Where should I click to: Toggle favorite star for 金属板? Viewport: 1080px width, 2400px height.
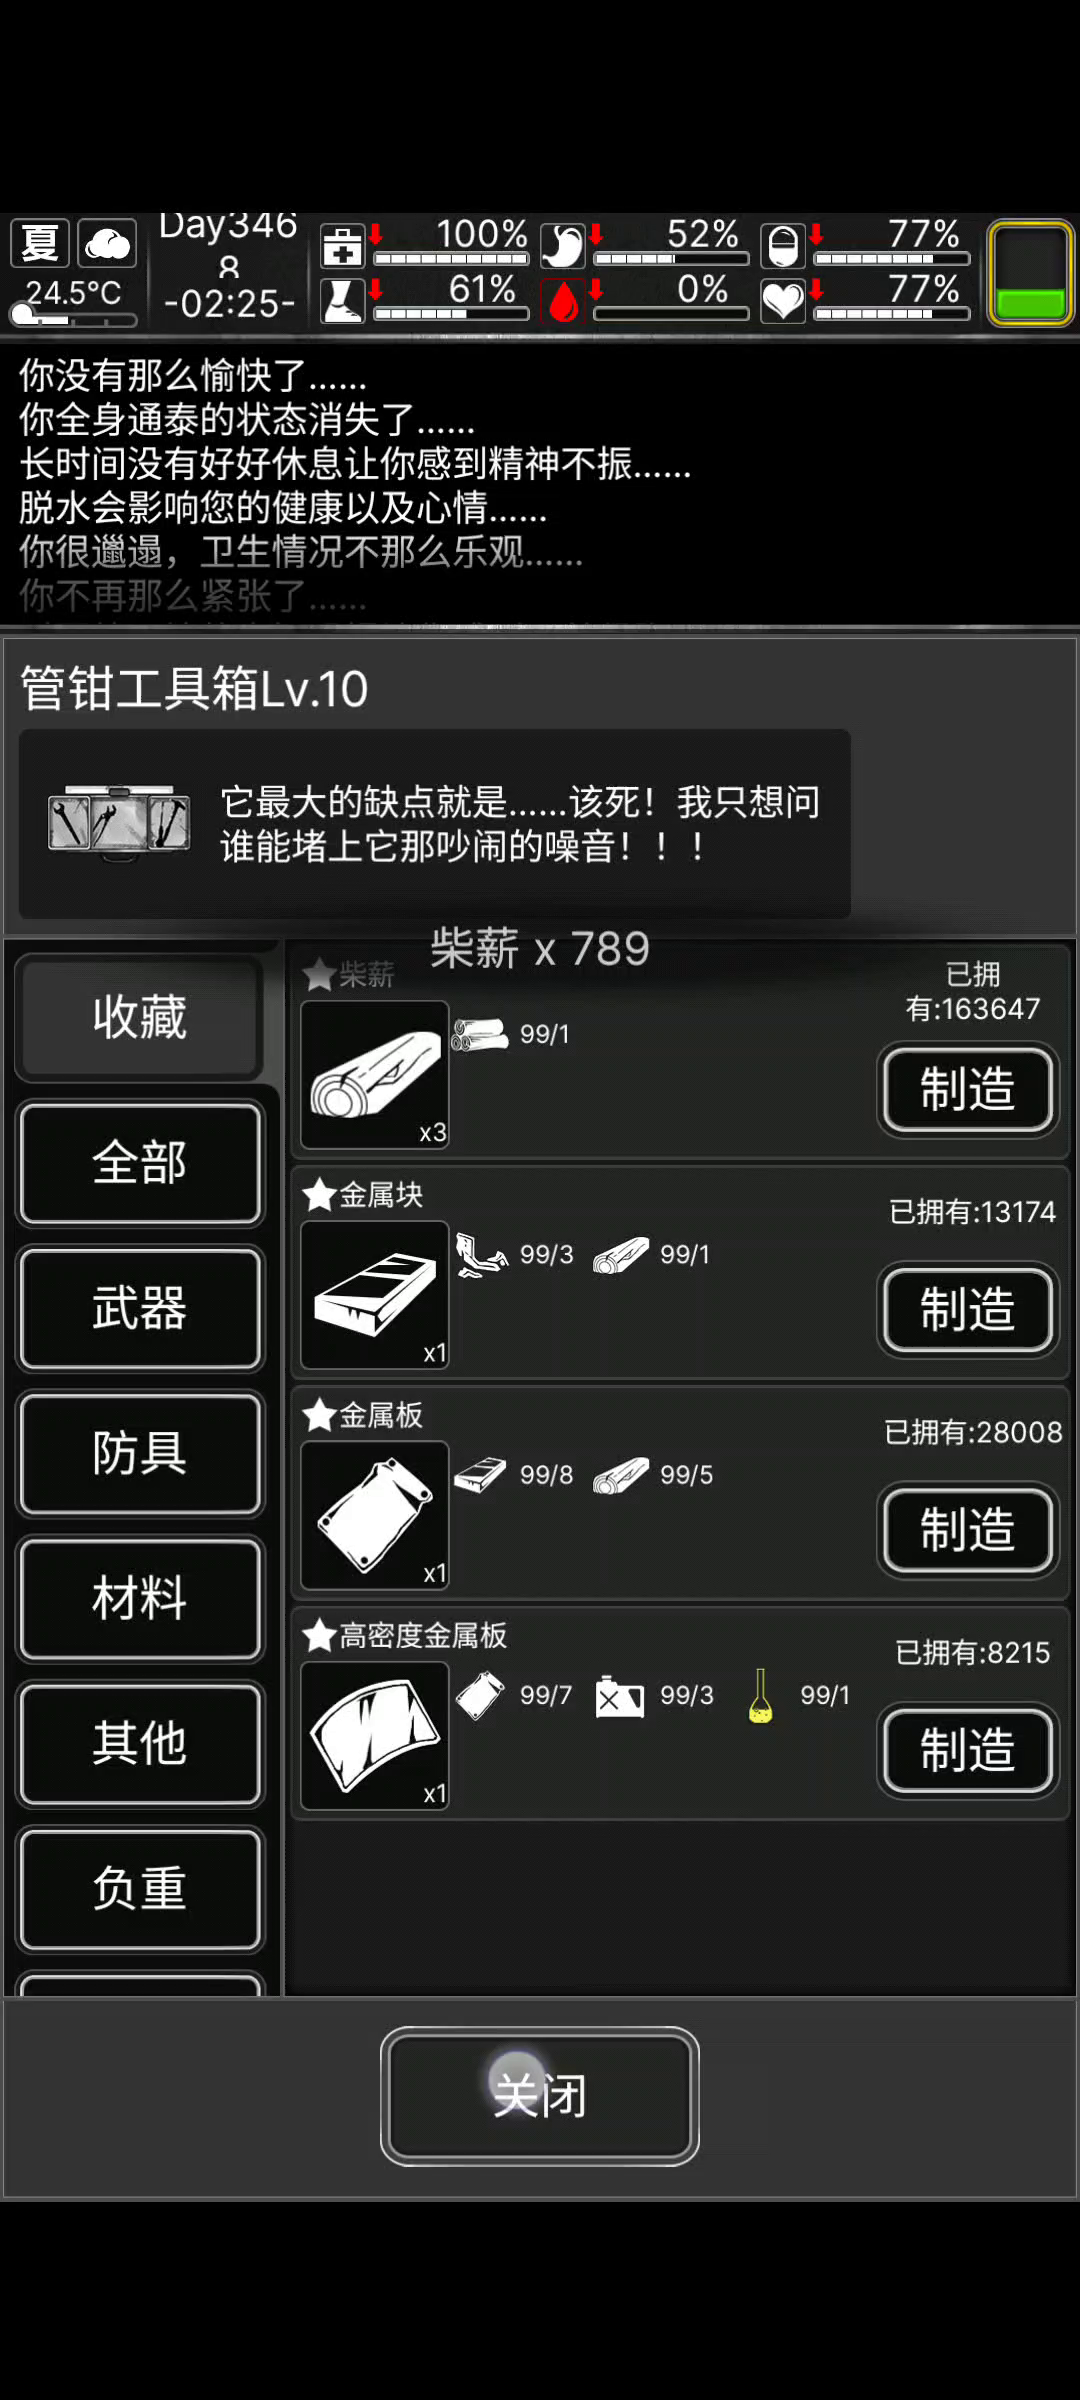click(x=319, y=1414)
